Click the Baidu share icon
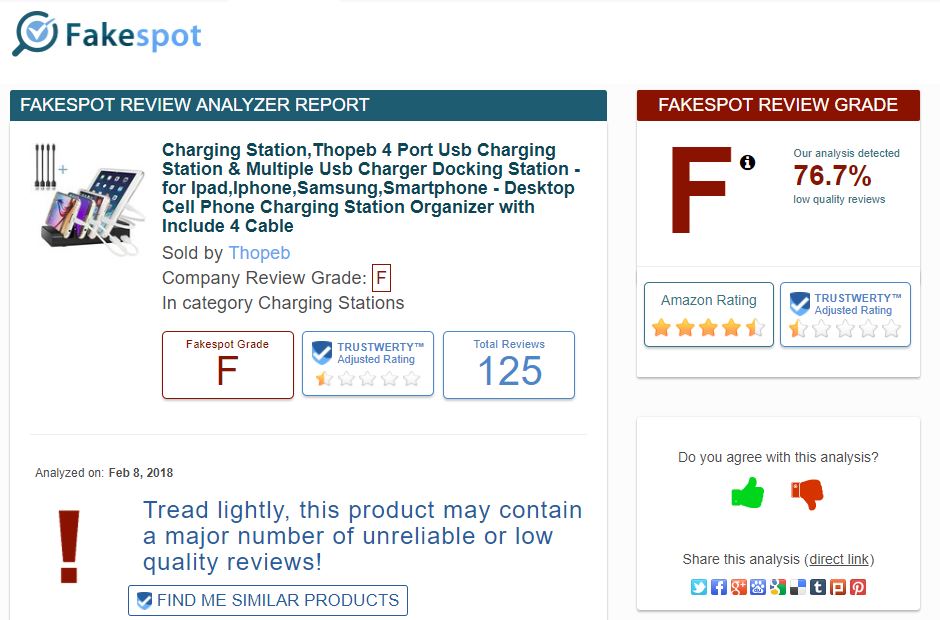 [x=758, y=587]
